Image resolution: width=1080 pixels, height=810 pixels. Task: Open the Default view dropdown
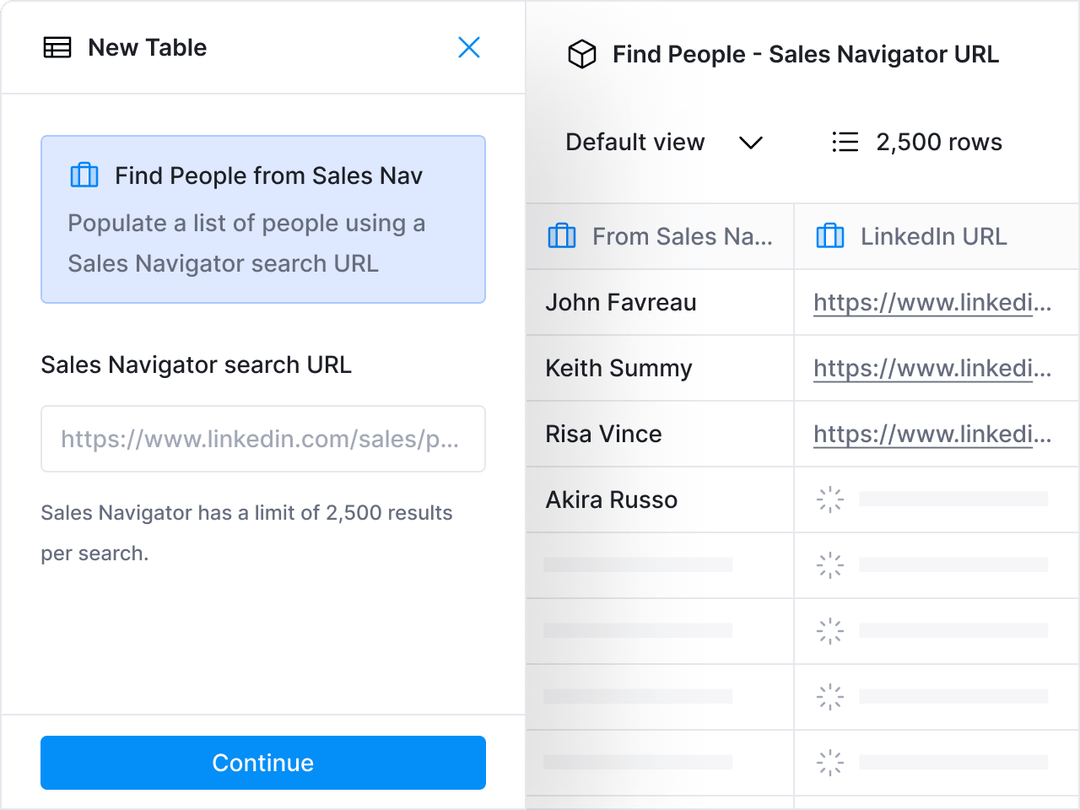664,142
